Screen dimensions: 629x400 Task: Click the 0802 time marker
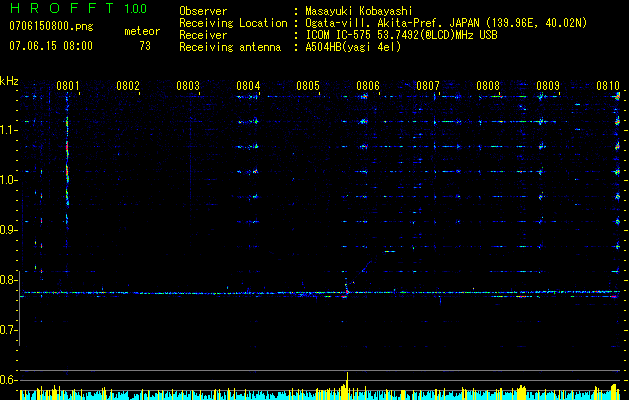point(128,86)
